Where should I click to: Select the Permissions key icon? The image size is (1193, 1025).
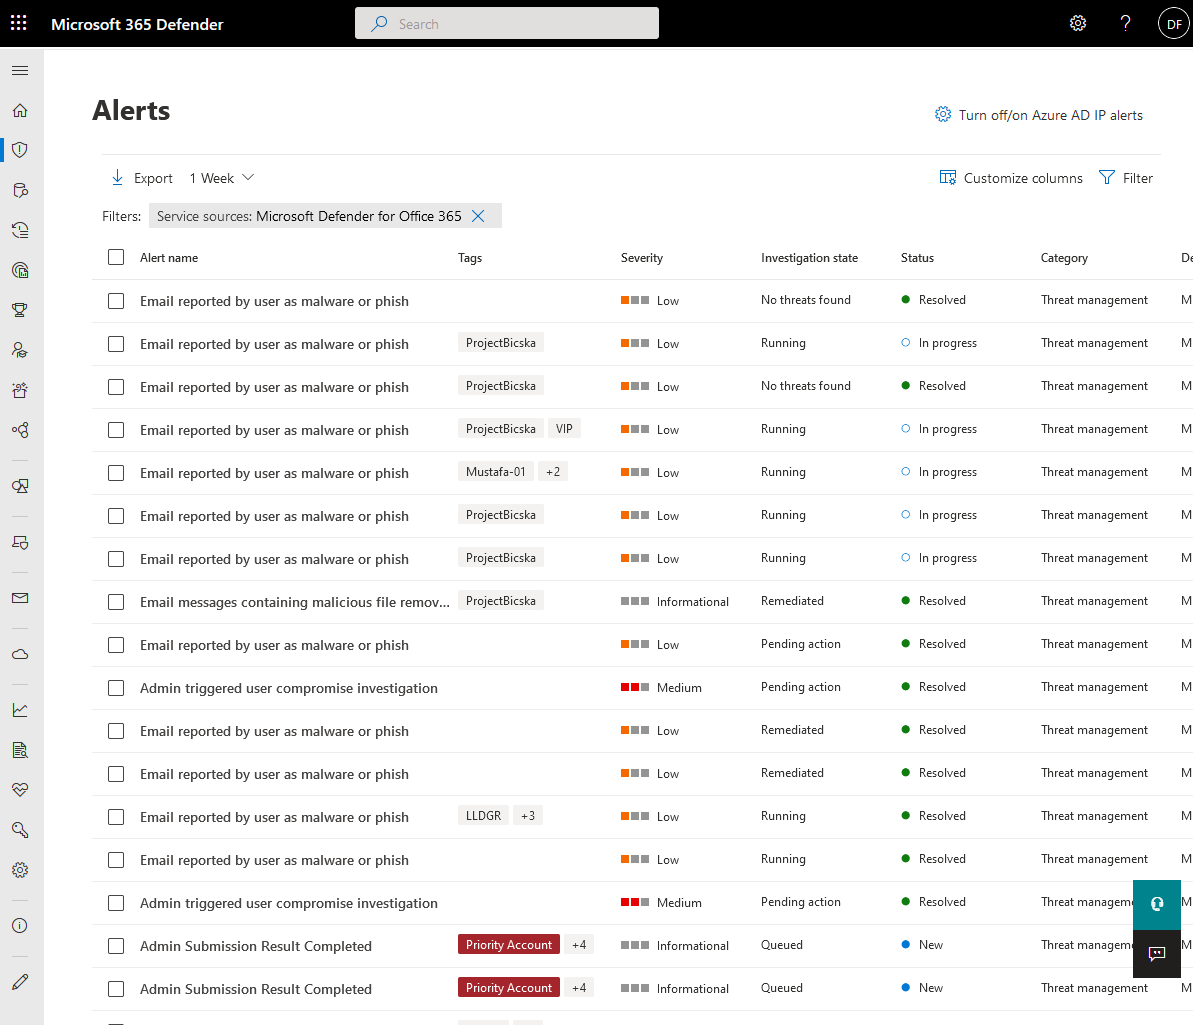(x=19, y=830)
